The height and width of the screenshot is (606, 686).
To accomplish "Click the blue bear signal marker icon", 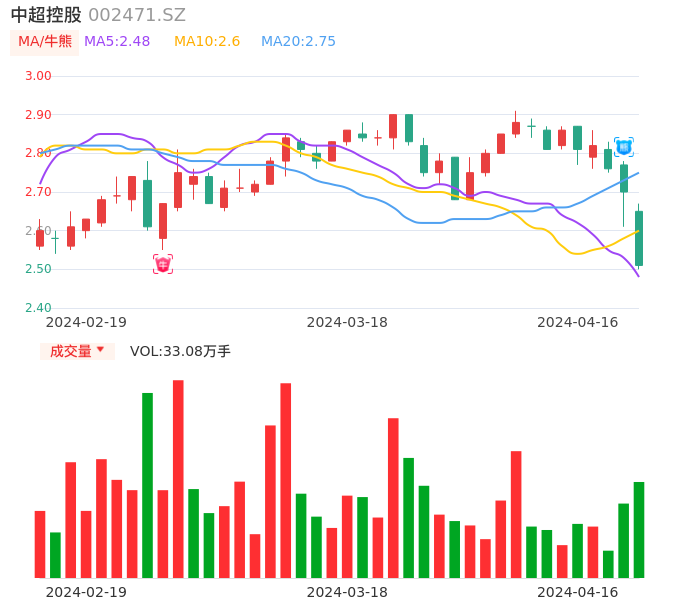I will click(x=623, y=147).
